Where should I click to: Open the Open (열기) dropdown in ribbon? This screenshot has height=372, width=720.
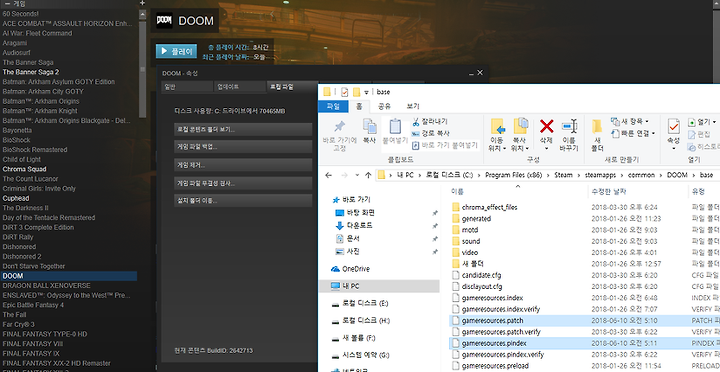coord(702,122)
